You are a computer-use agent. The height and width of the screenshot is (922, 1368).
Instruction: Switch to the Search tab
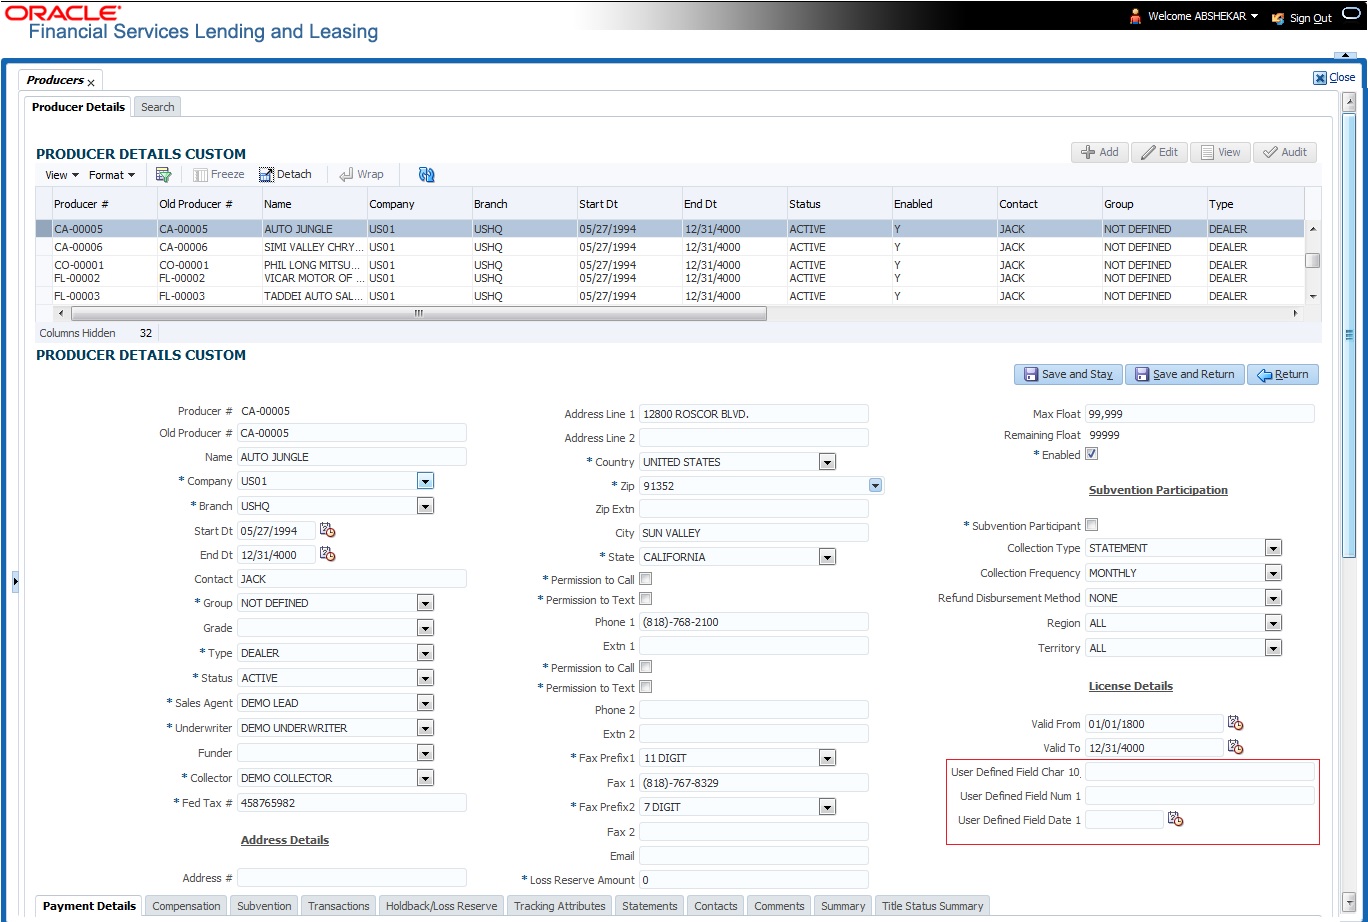(157, 107)
